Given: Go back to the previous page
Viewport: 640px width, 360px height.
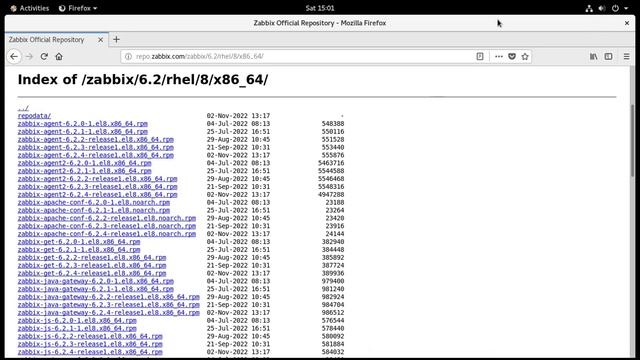Looking at the screenshot, I should pyautogui.click(x=14, y=56).
